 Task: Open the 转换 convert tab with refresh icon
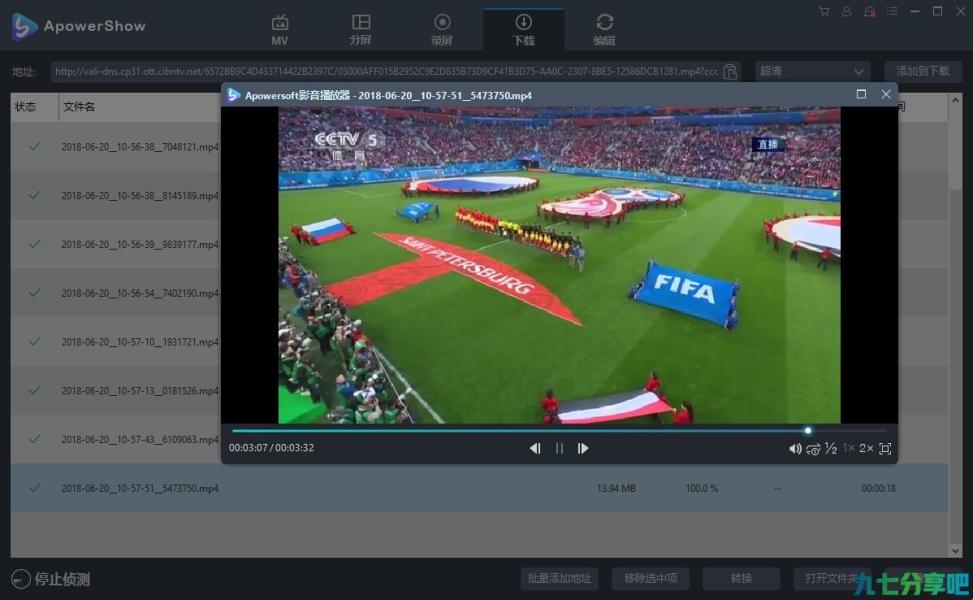click(604, 30)
